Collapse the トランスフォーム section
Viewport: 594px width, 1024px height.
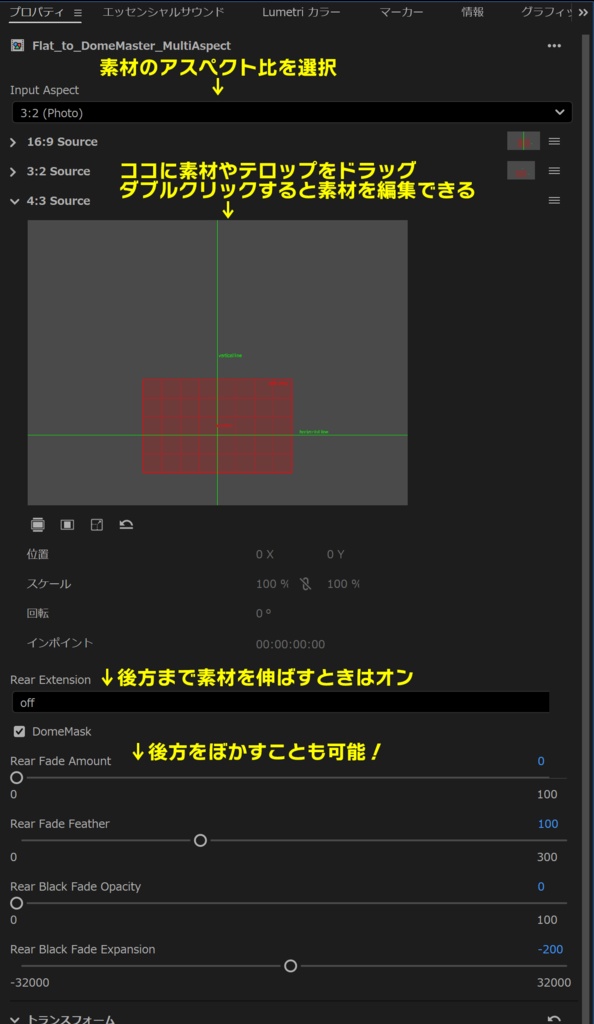pos(14,1019)
